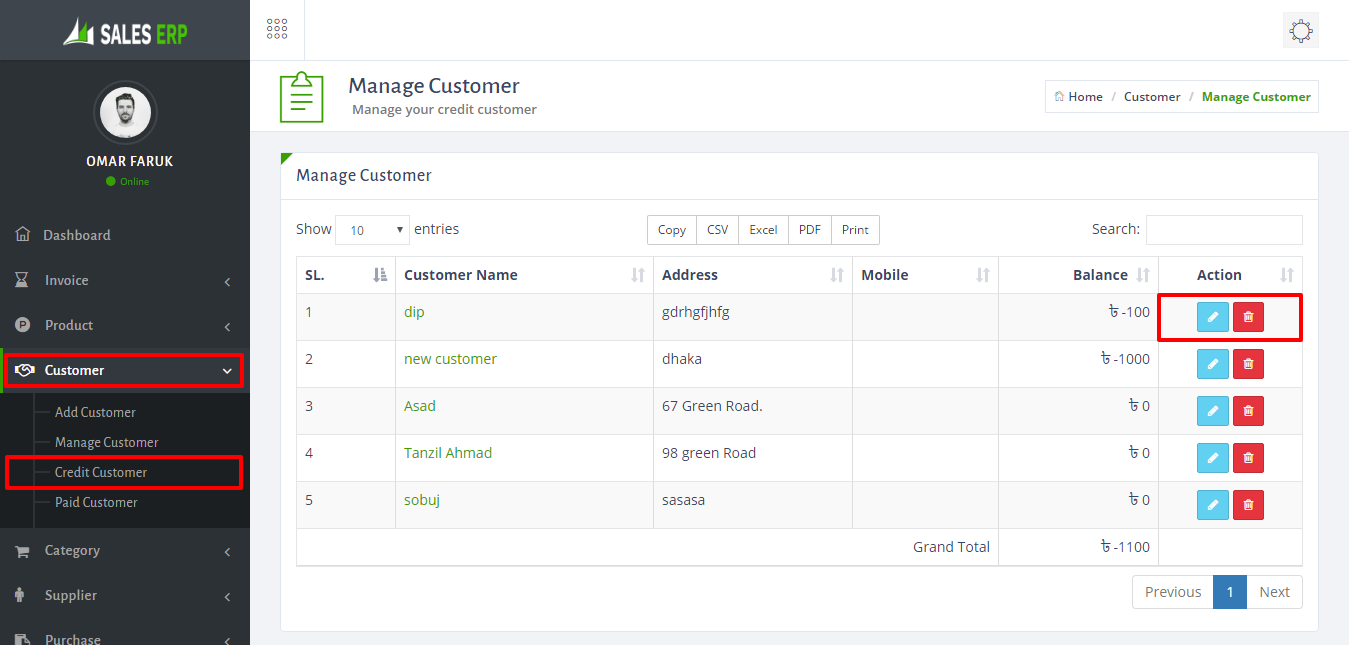
Task: Open the grid apps menu icon
Action: pyautogui.click(x=277, y=30)
